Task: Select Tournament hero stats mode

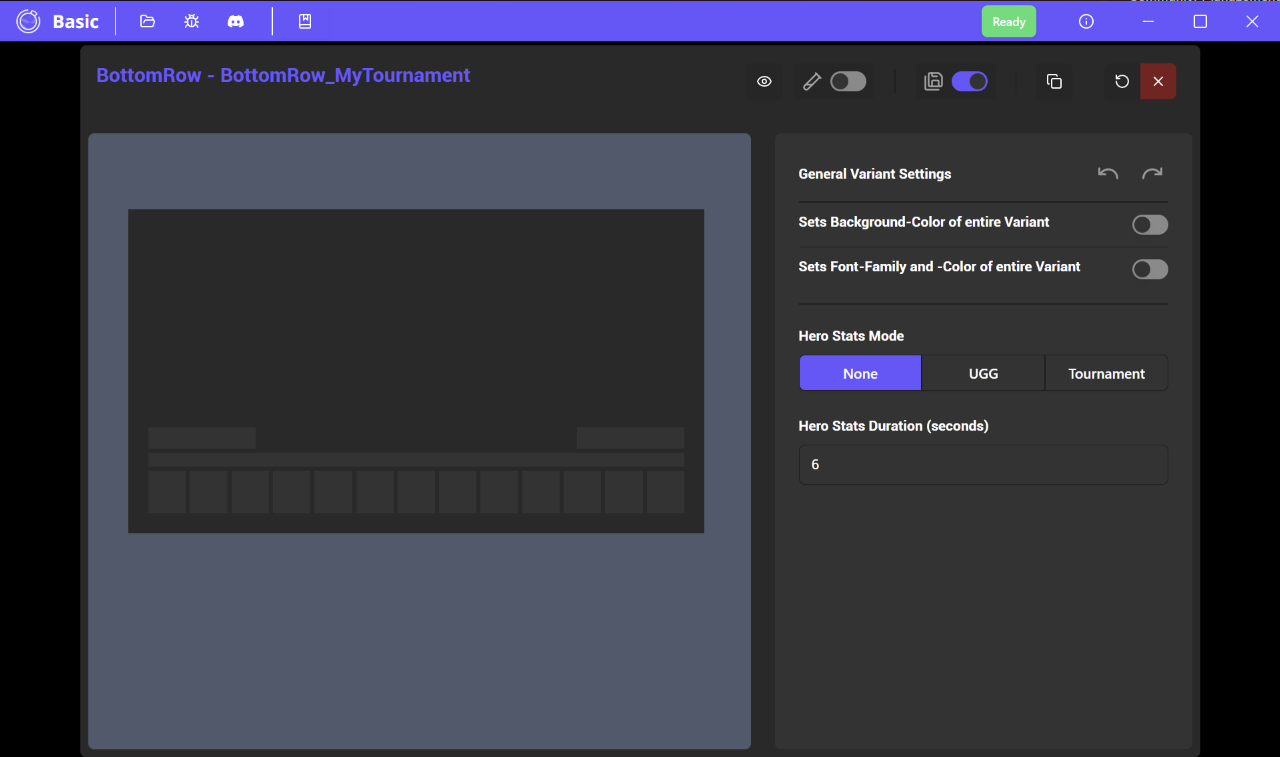Action: click(x=1106, y=373)
